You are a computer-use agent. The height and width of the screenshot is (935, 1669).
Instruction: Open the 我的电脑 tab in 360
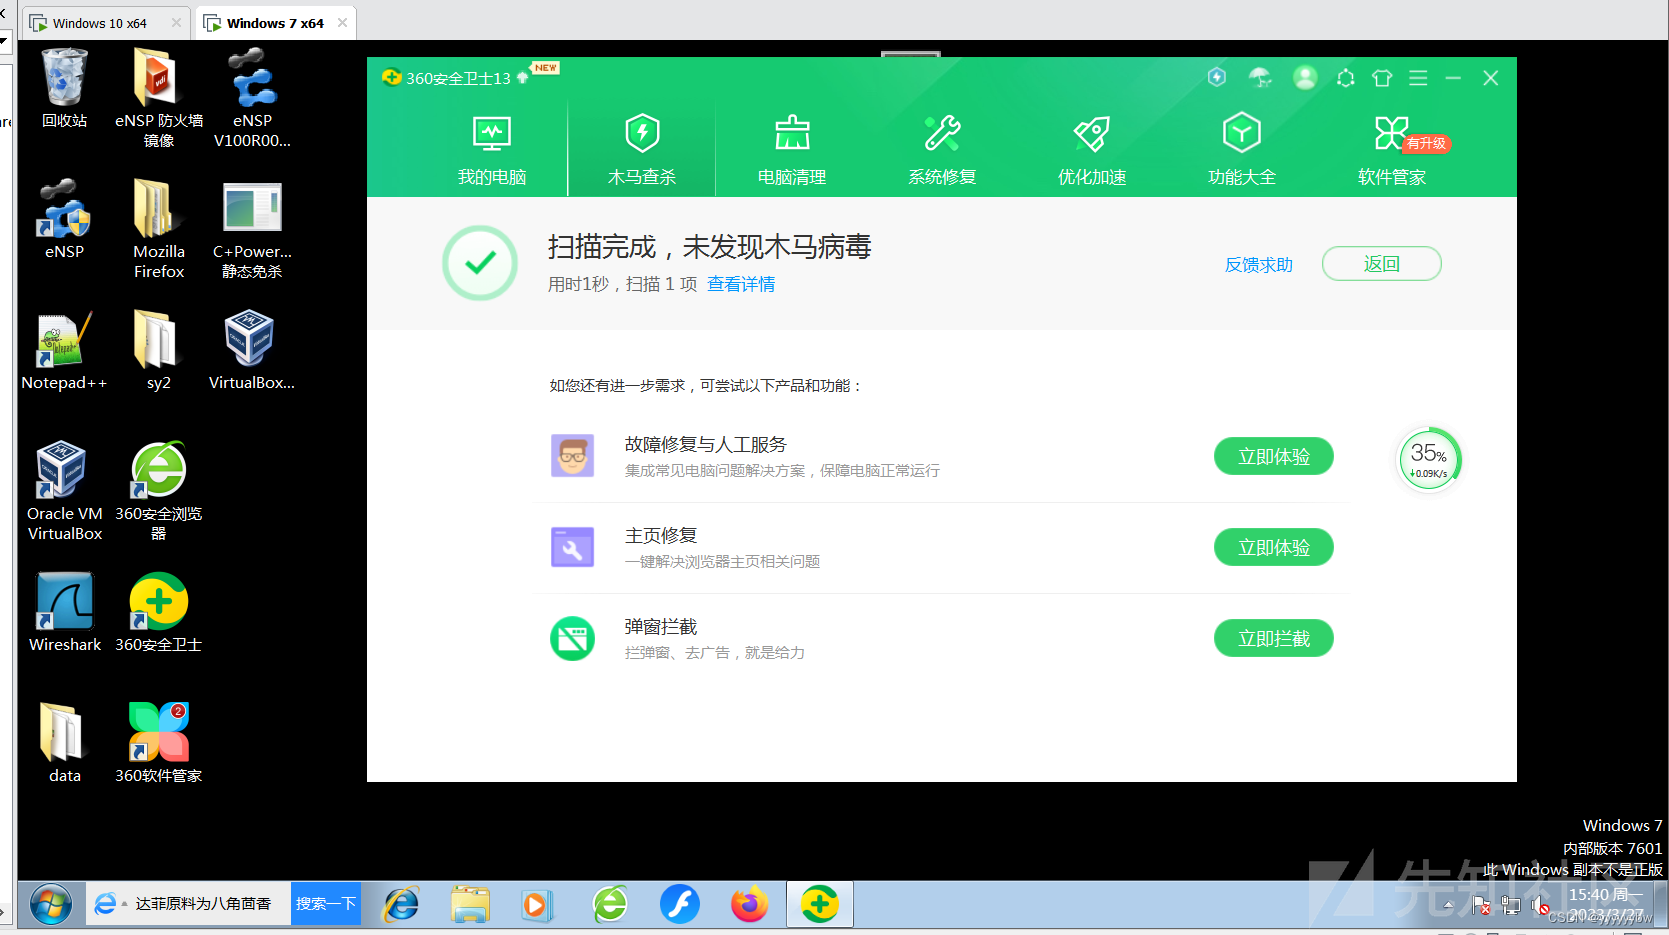click(492, 150)
